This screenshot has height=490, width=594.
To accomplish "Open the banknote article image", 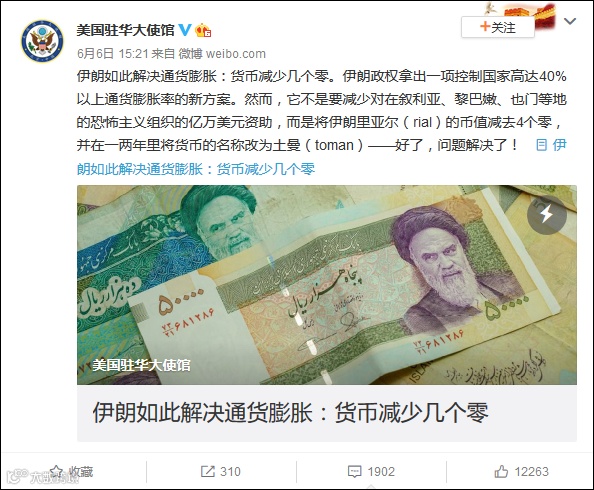I will (x=327, y=285).
